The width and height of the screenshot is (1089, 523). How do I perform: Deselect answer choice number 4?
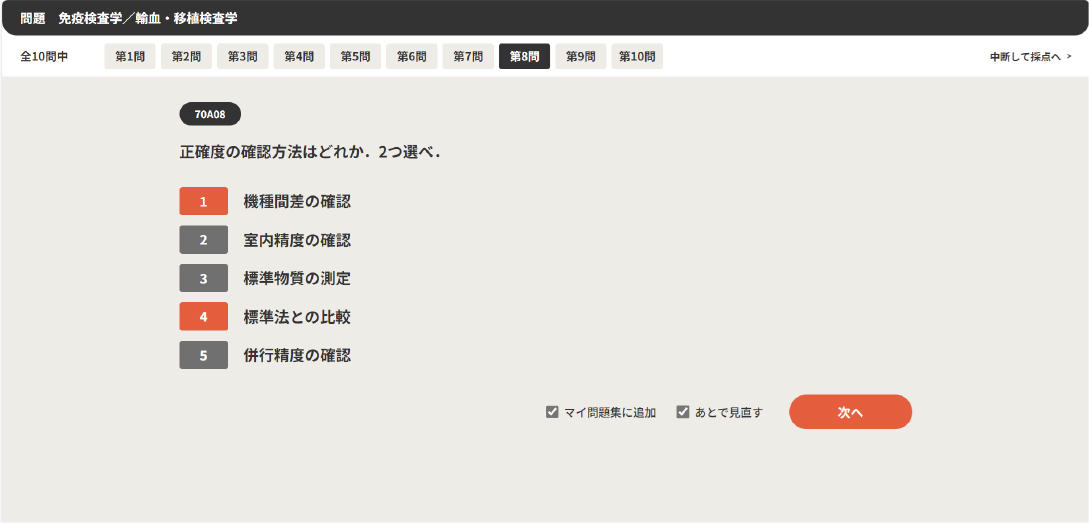point(204,317)
